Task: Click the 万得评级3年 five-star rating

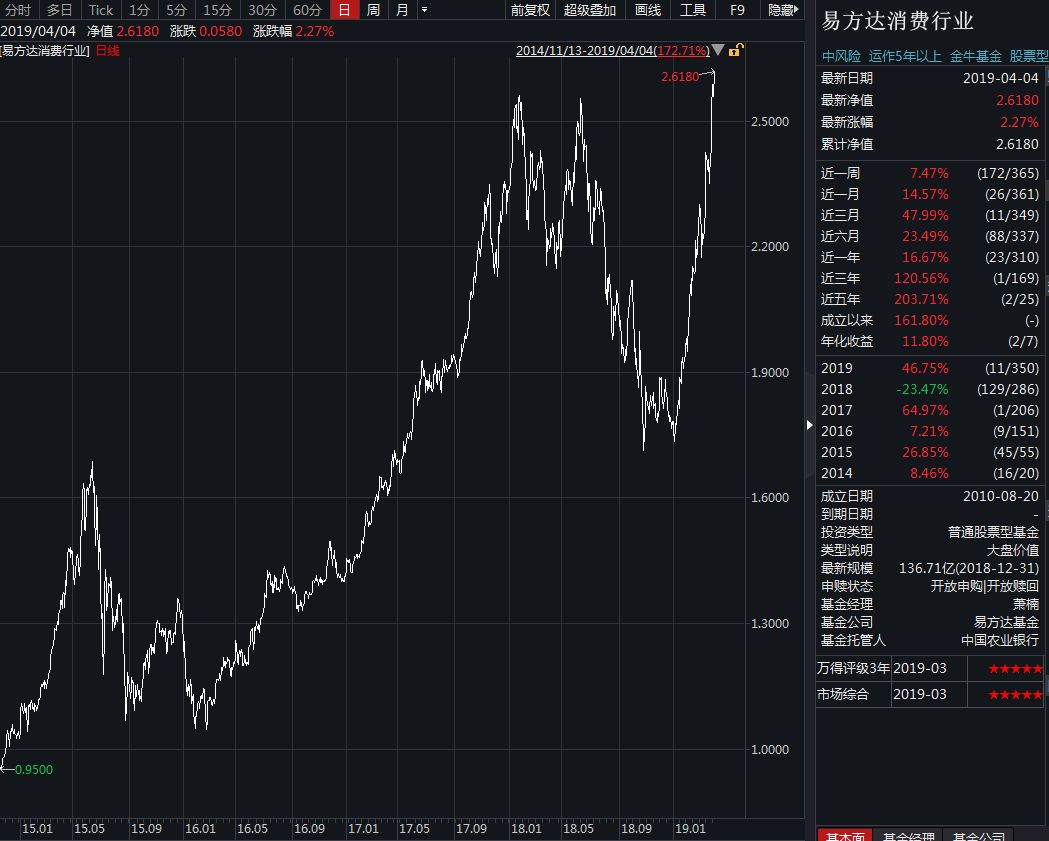Action: click(1015, 668)
